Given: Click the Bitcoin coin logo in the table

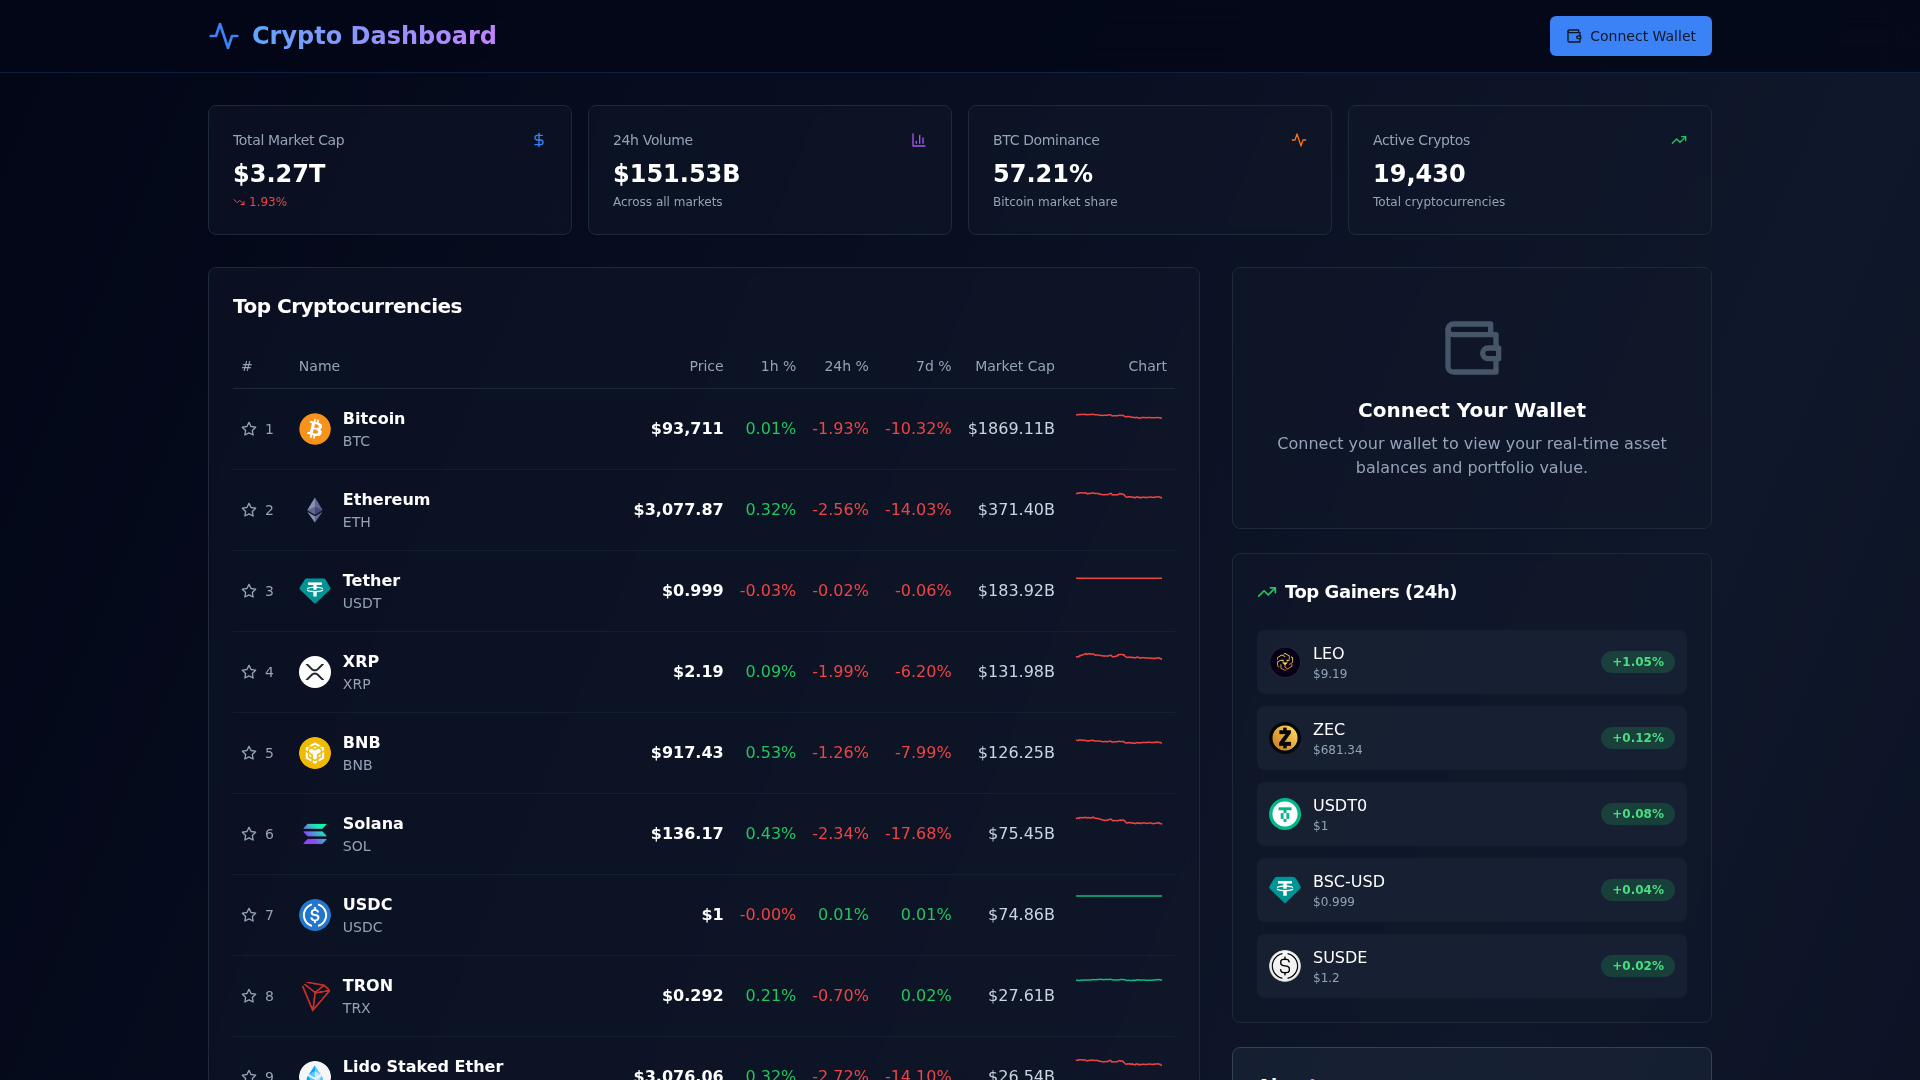Looking at the screenshot, I should coord(314,428).
